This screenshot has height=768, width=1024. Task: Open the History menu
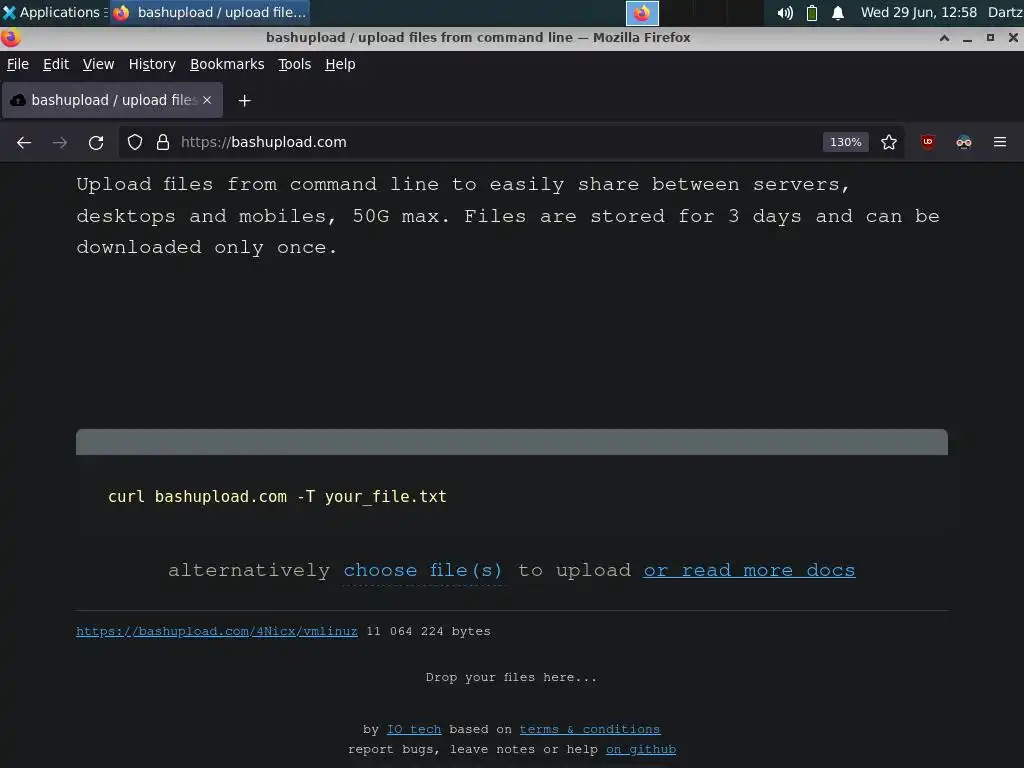pos(152,64)
